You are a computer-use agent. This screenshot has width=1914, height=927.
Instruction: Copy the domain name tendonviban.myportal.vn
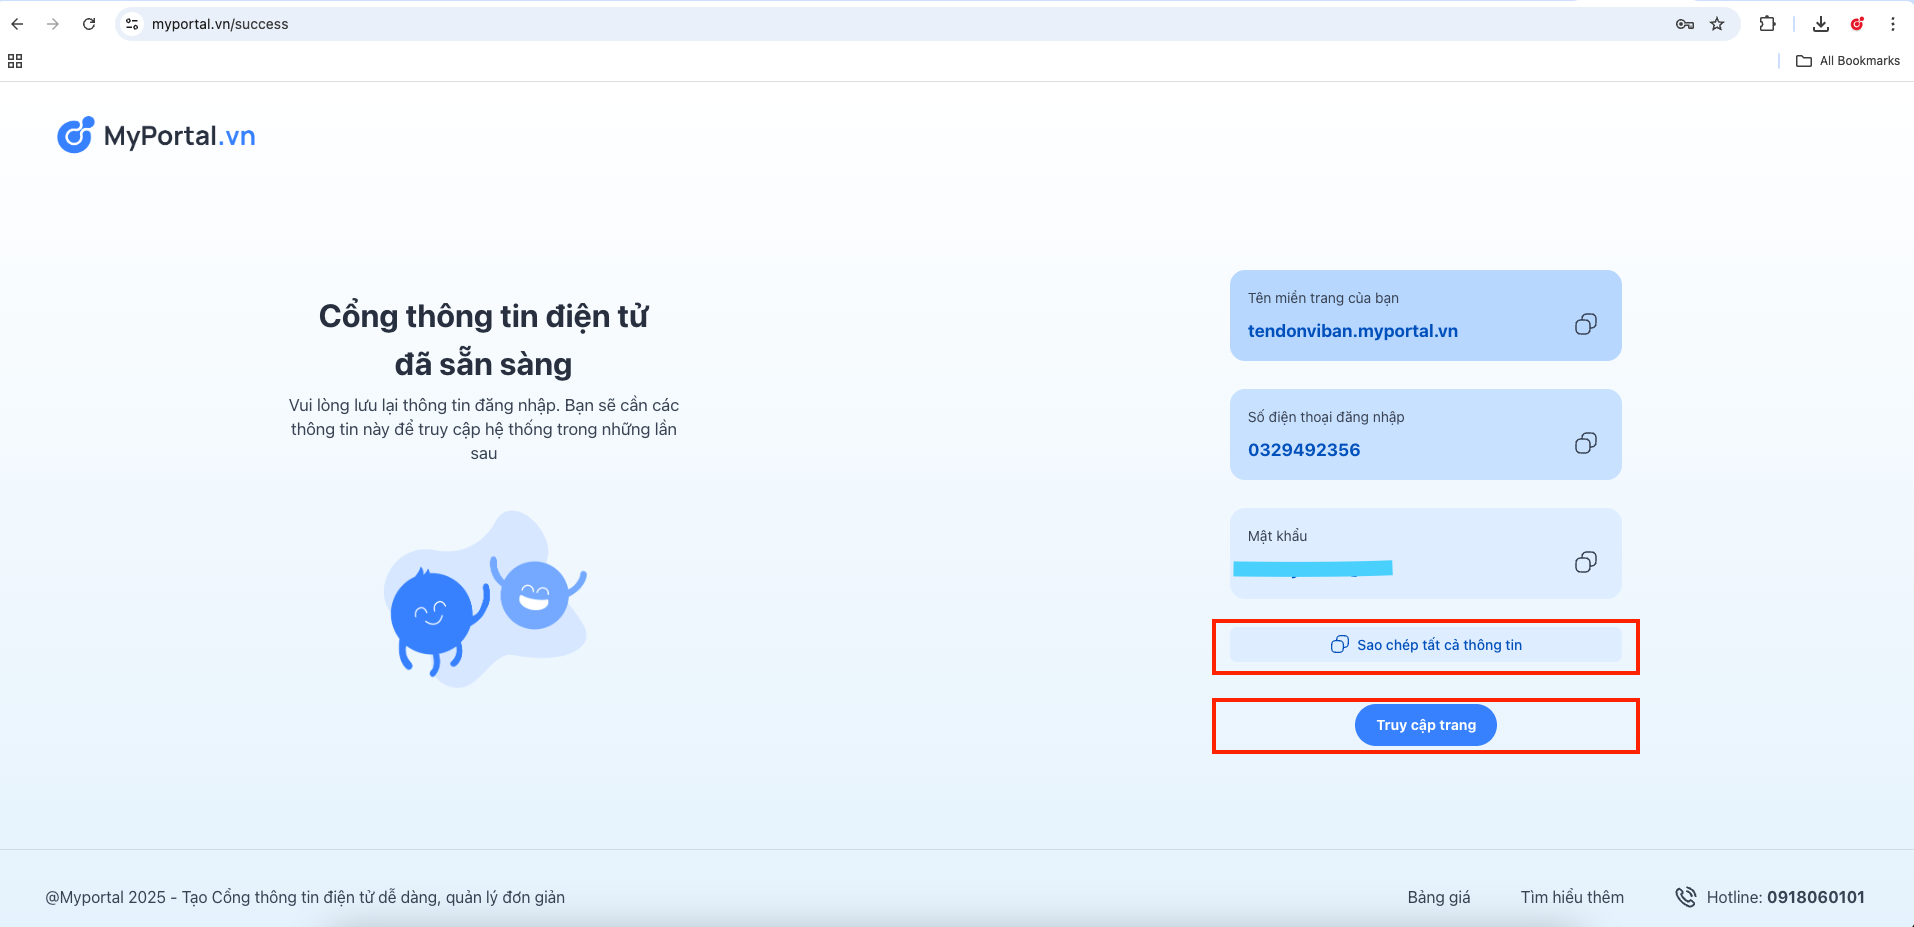point(1585,324)
